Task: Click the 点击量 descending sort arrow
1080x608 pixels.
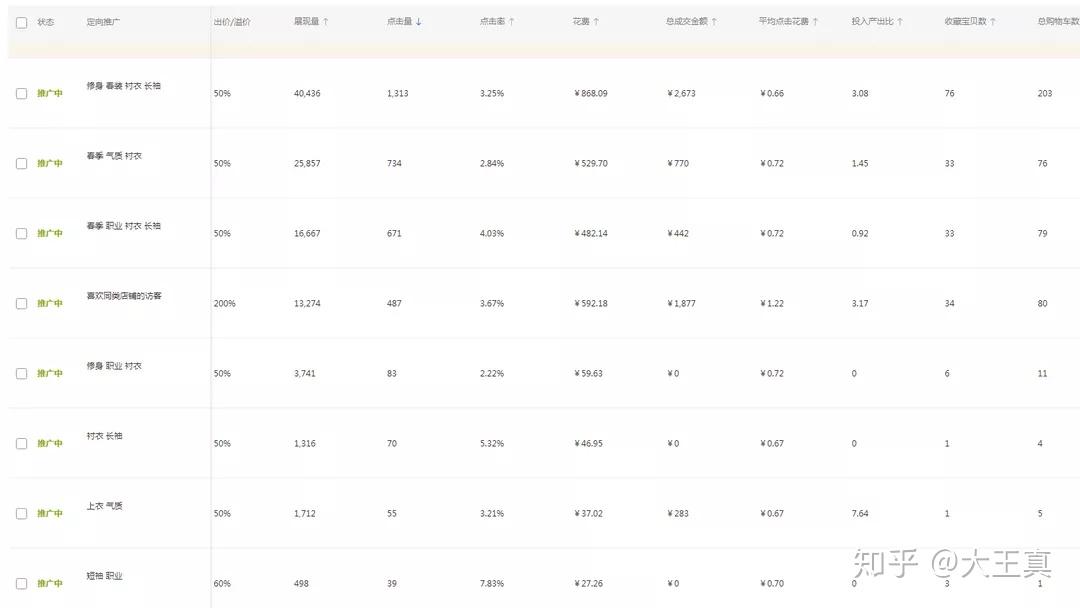Action: click(419, 22)
